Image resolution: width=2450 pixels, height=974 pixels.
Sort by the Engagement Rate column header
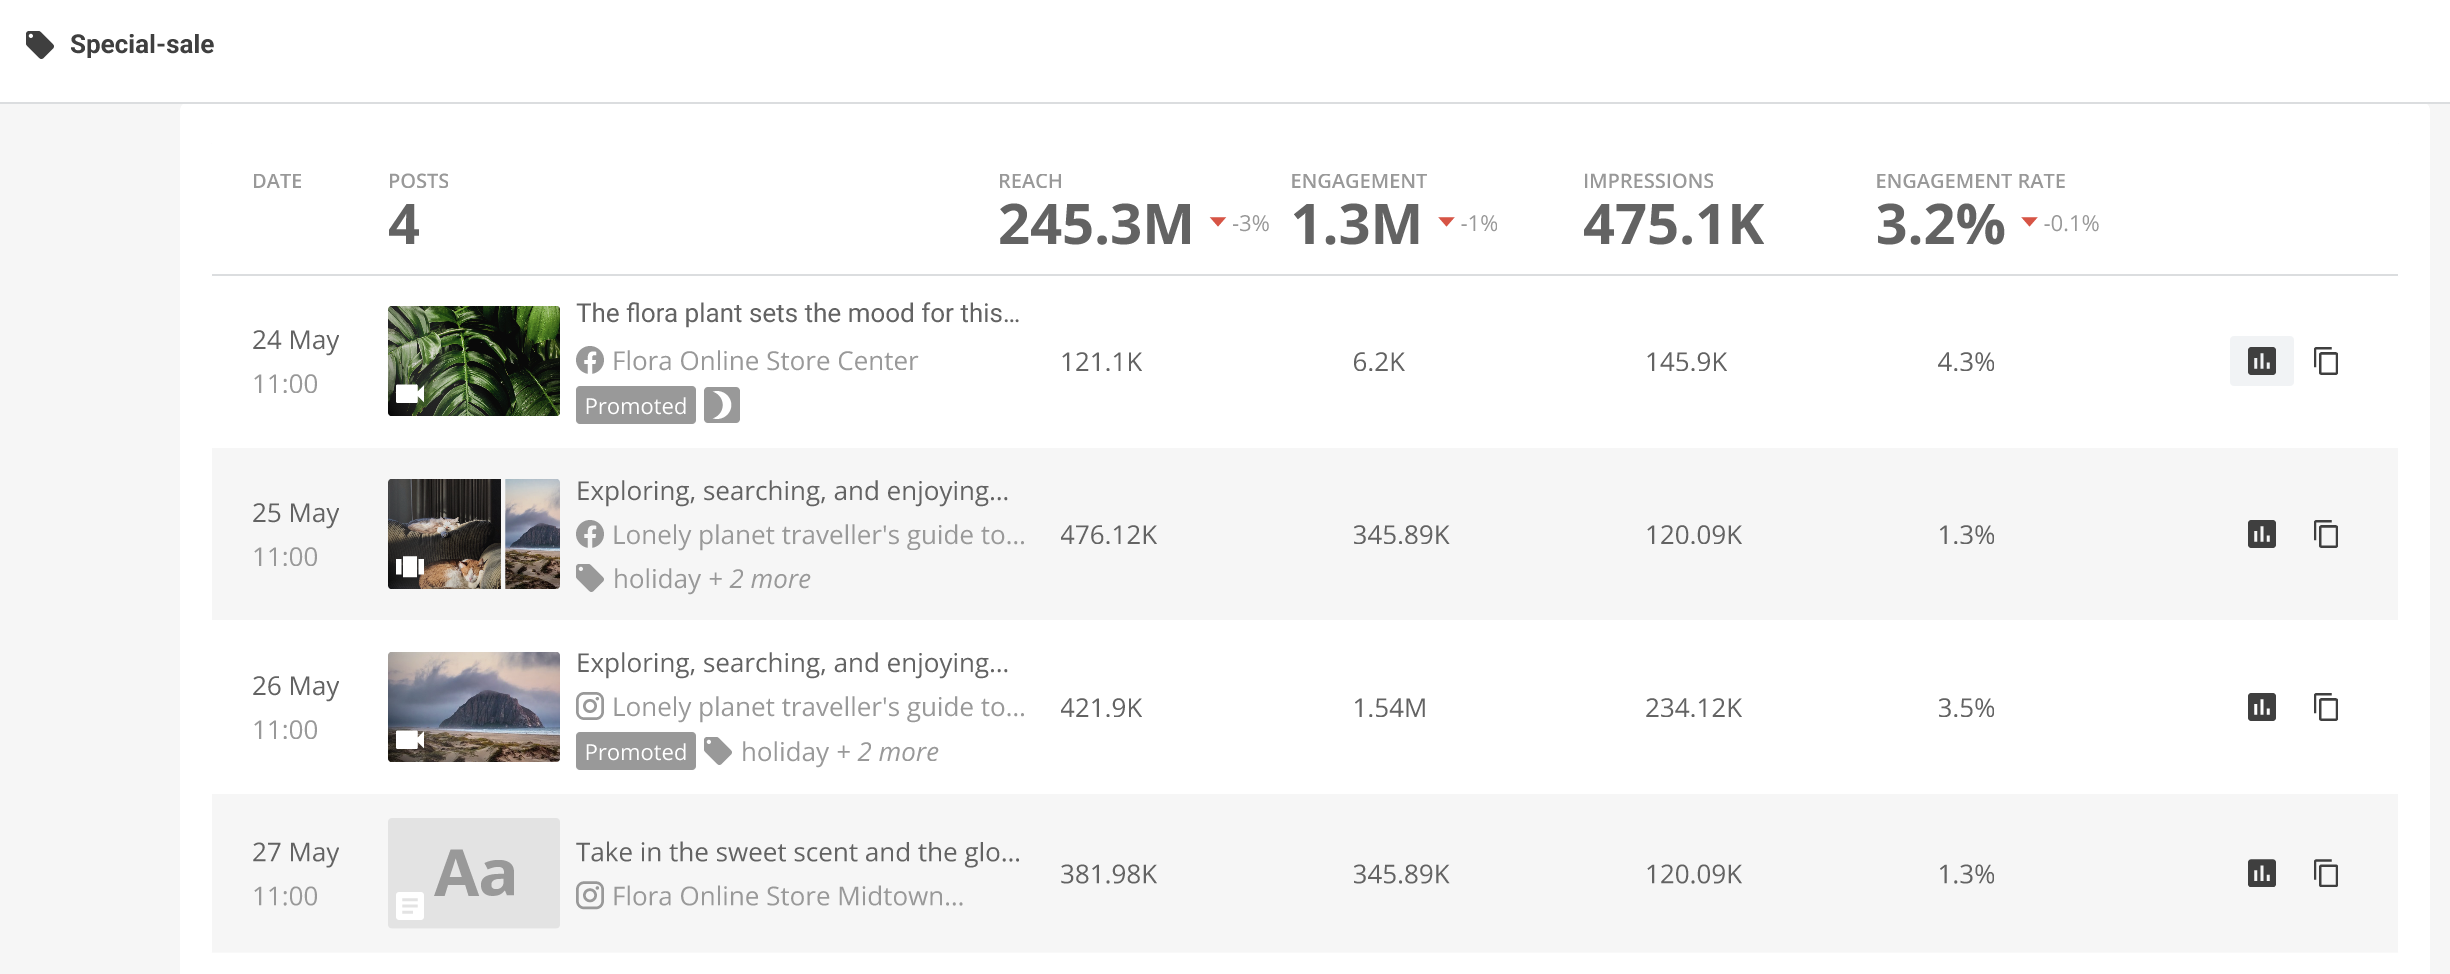point(1970,181)
